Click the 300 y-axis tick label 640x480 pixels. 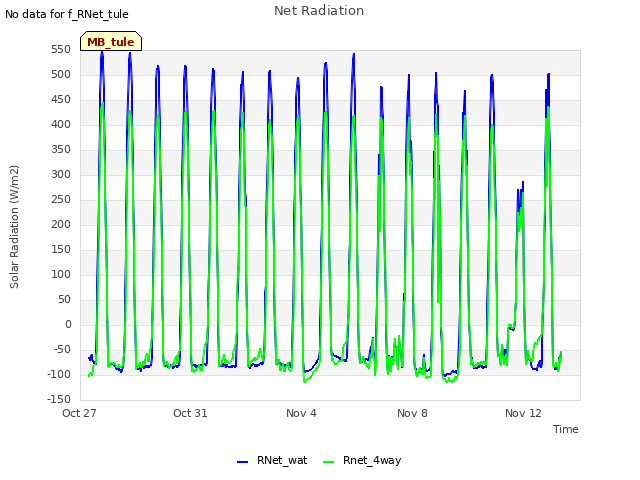[x=61, y=174]
